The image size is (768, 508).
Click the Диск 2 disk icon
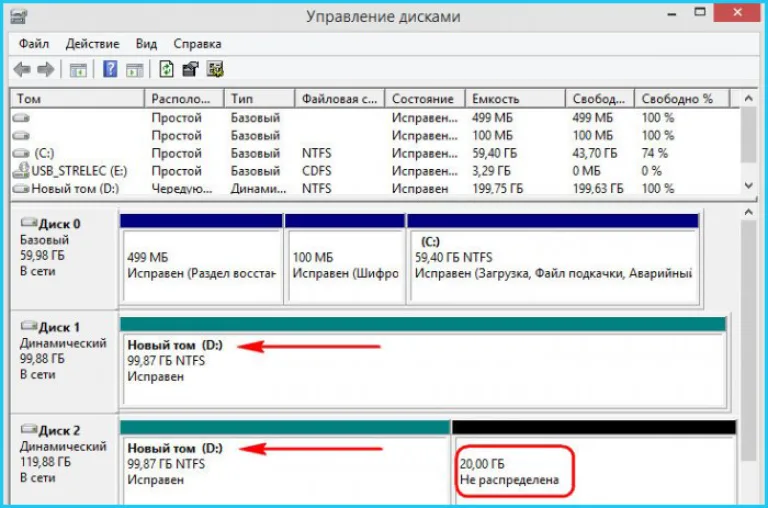[29, 430]
